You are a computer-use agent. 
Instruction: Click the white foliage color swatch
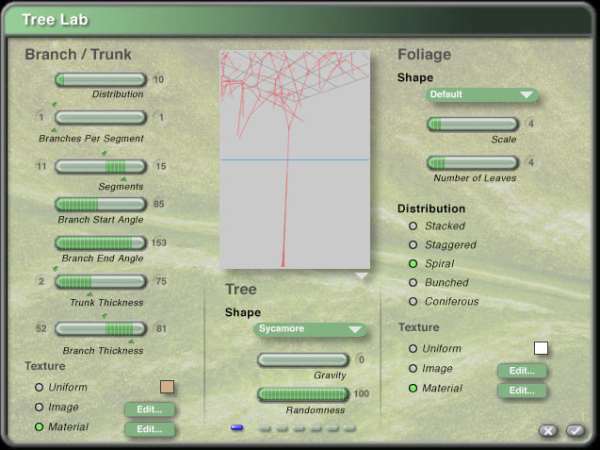pos(541,348)
